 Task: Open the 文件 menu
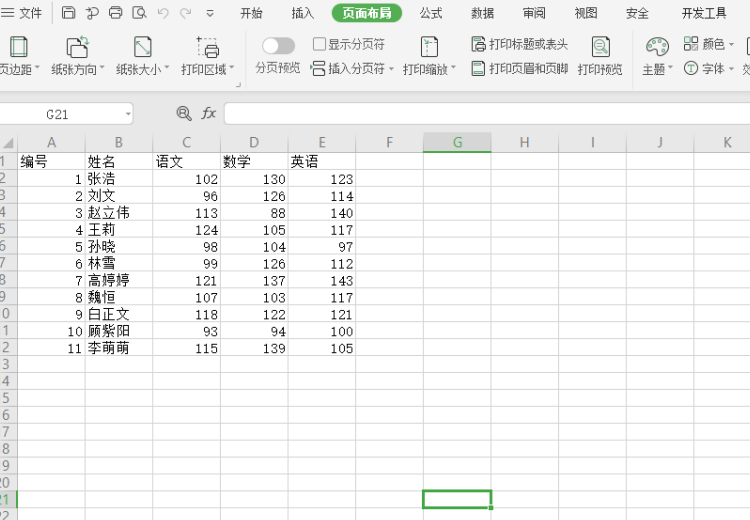pos(22,13)
